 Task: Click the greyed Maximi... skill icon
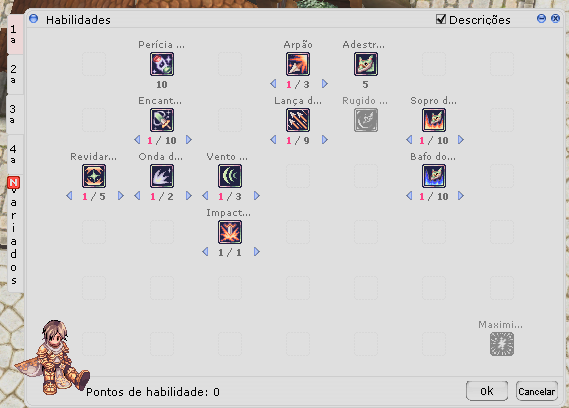(502, 344)
